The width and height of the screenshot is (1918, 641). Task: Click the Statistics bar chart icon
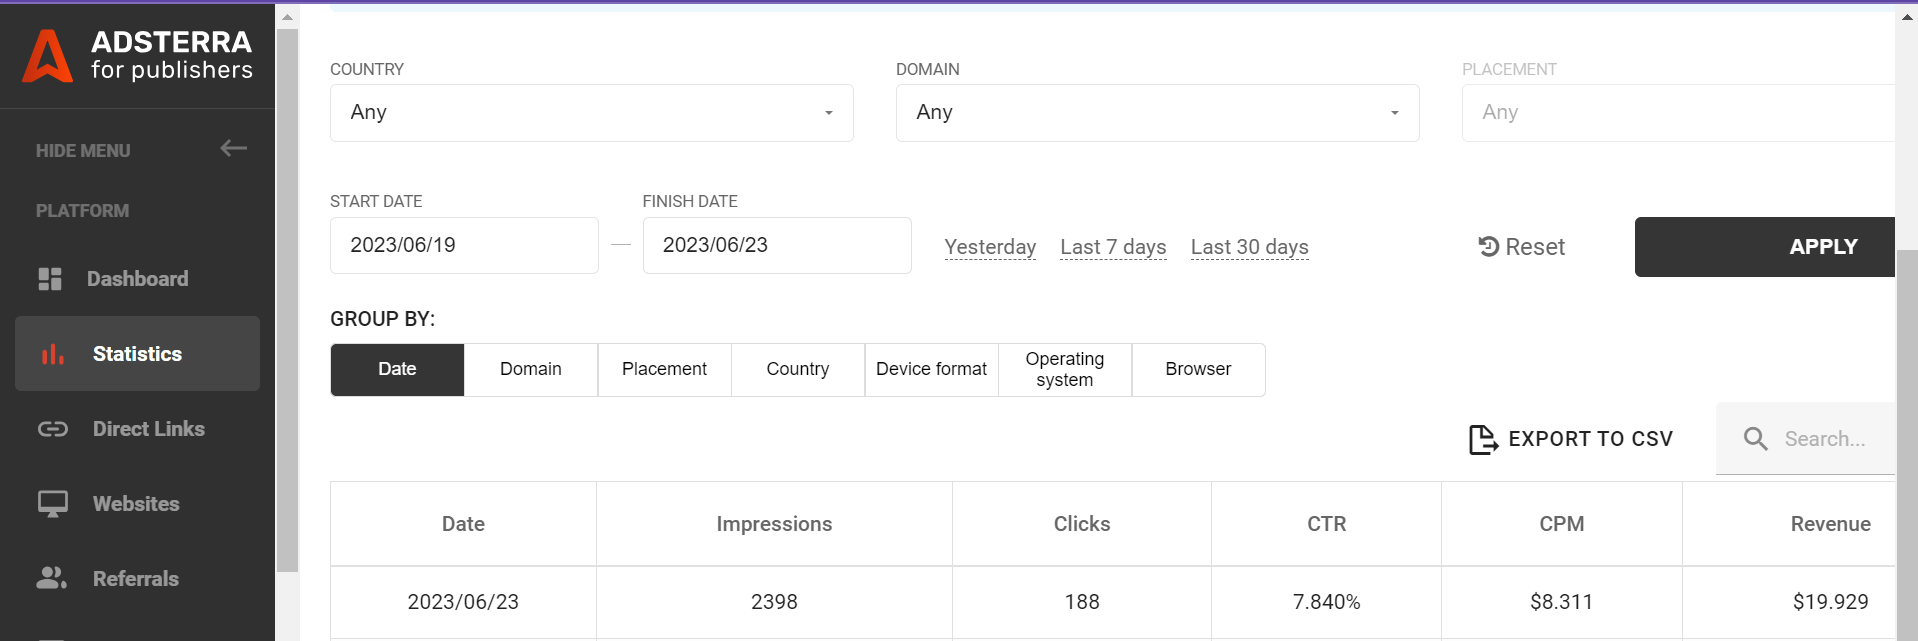[52, 354]
